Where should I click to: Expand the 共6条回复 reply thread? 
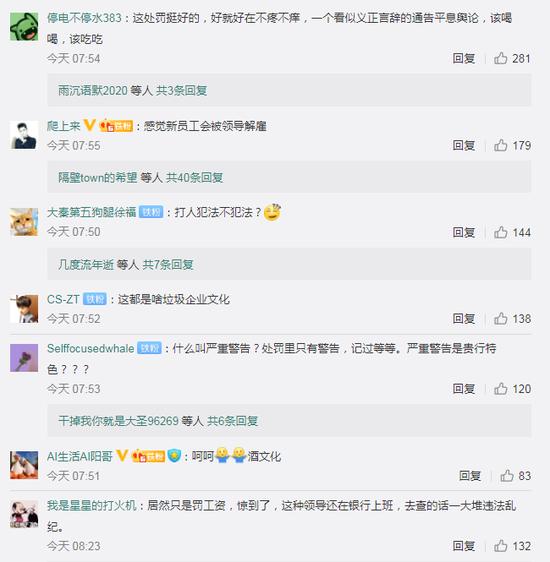(x=233, y=421)
